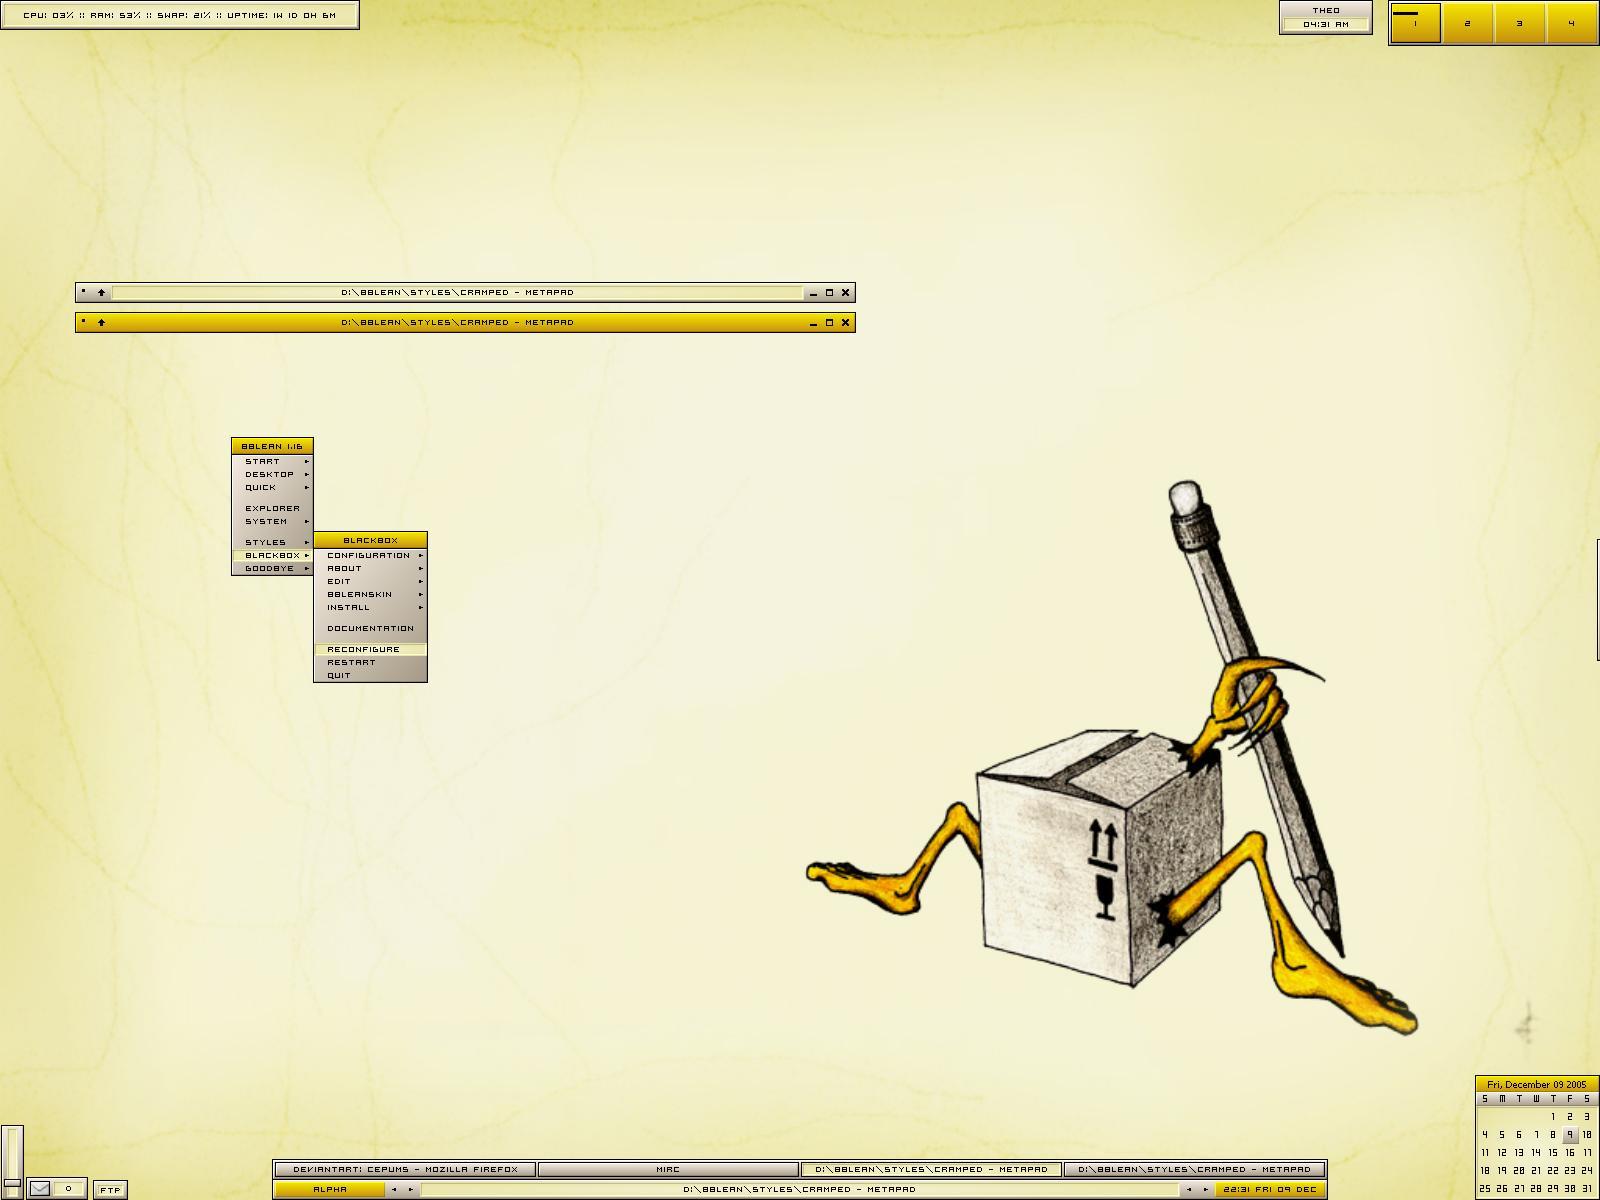Image resolution: width=1600 pixels, height=1200 pixels.
Task: Click the calendar header Fri, December 09 2005
Action: pos(1536,1084)
